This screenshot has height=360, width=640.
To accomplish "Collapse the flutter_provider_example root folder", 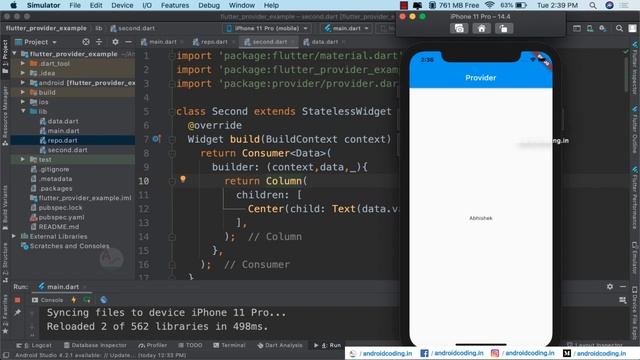I will pos(14,54).
